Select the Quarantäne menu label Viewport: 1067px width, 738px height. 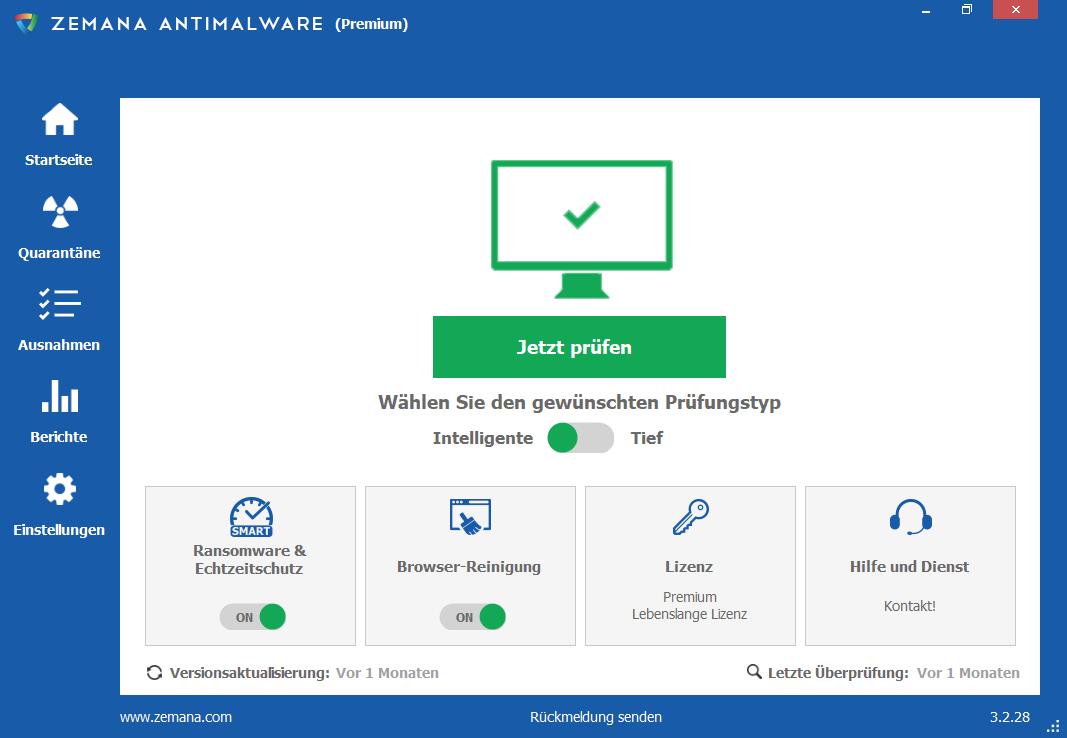(x=59, y=253)
